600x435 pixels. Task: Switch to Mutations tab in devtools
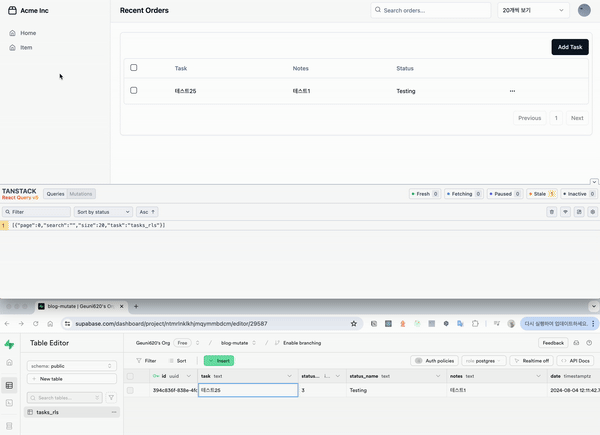(x=81, y=194)
